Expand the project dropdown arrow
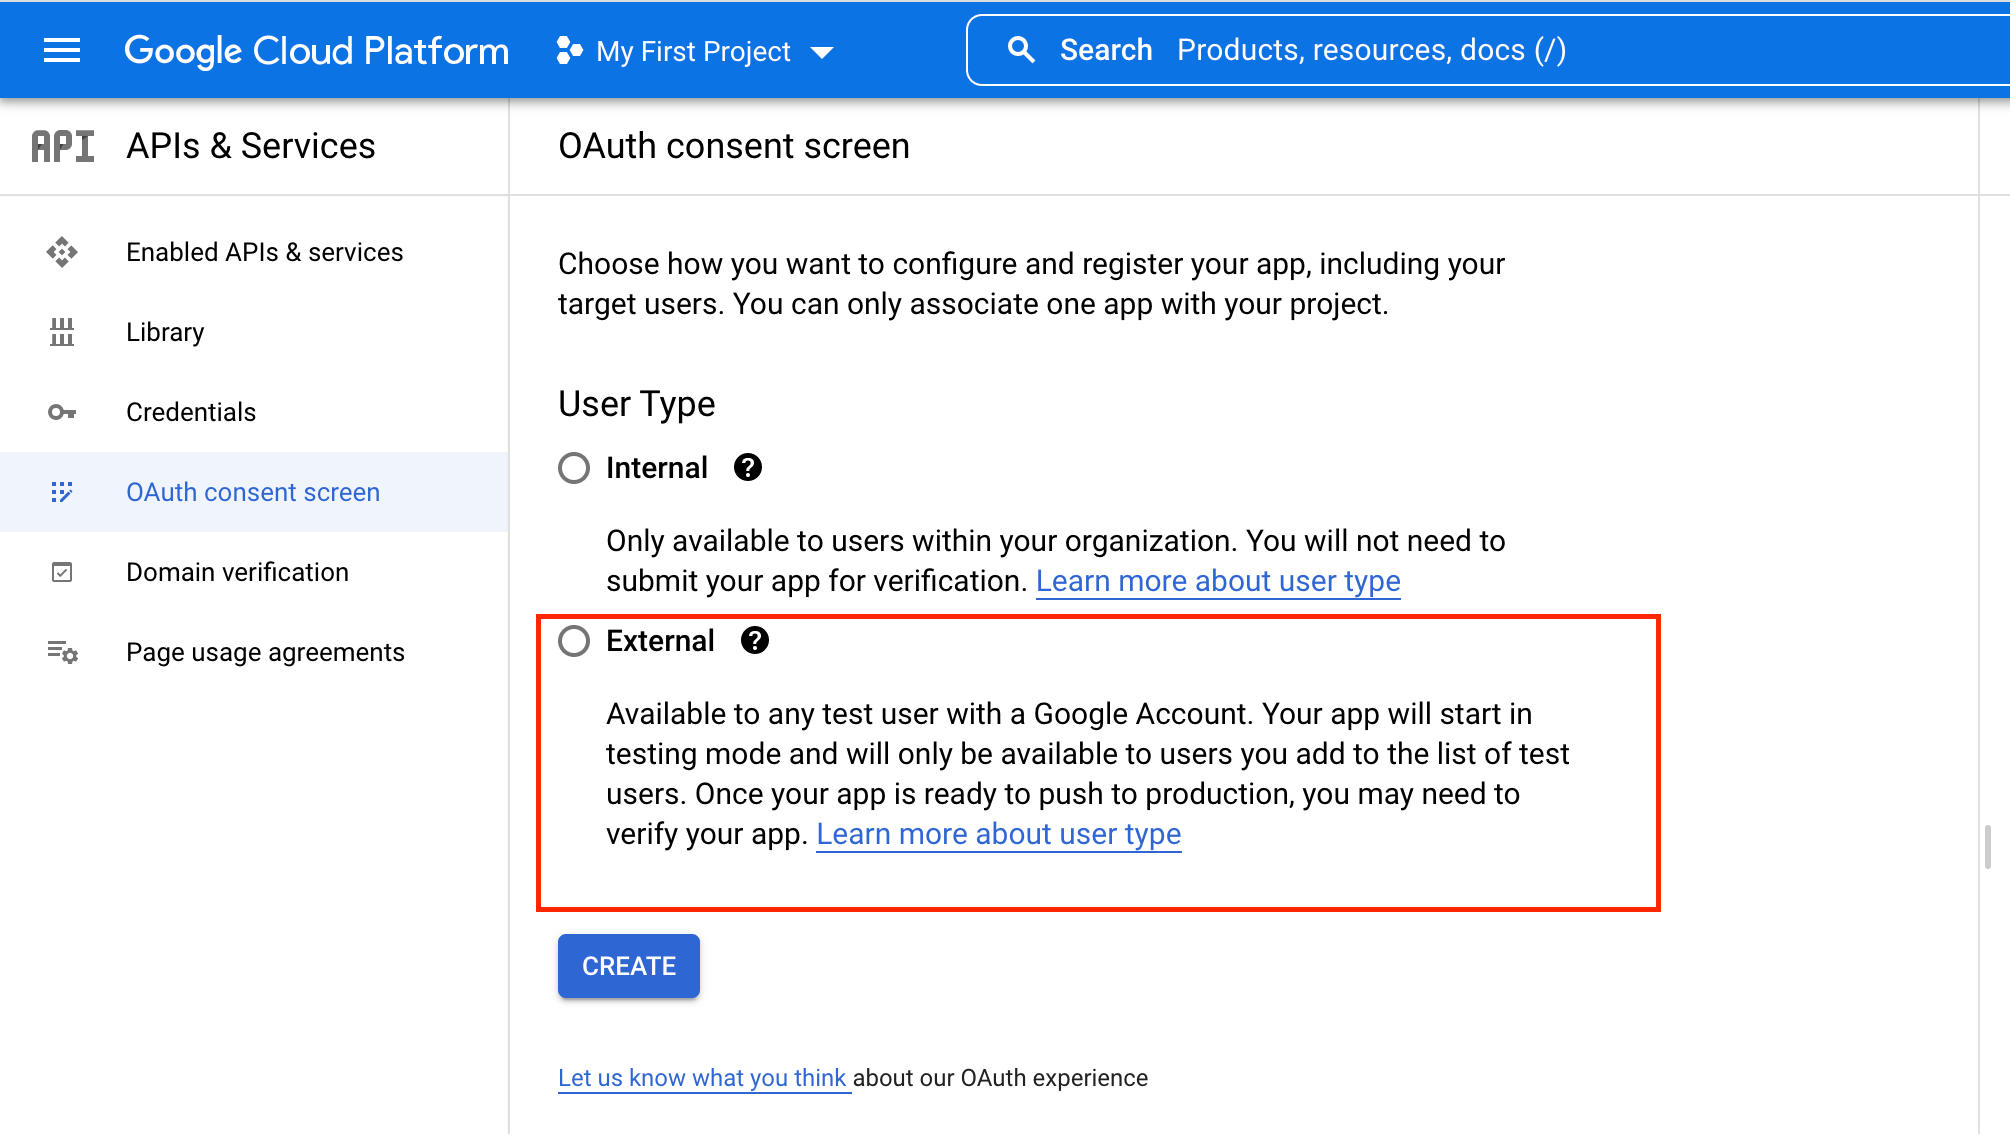 tap(822, 52)
